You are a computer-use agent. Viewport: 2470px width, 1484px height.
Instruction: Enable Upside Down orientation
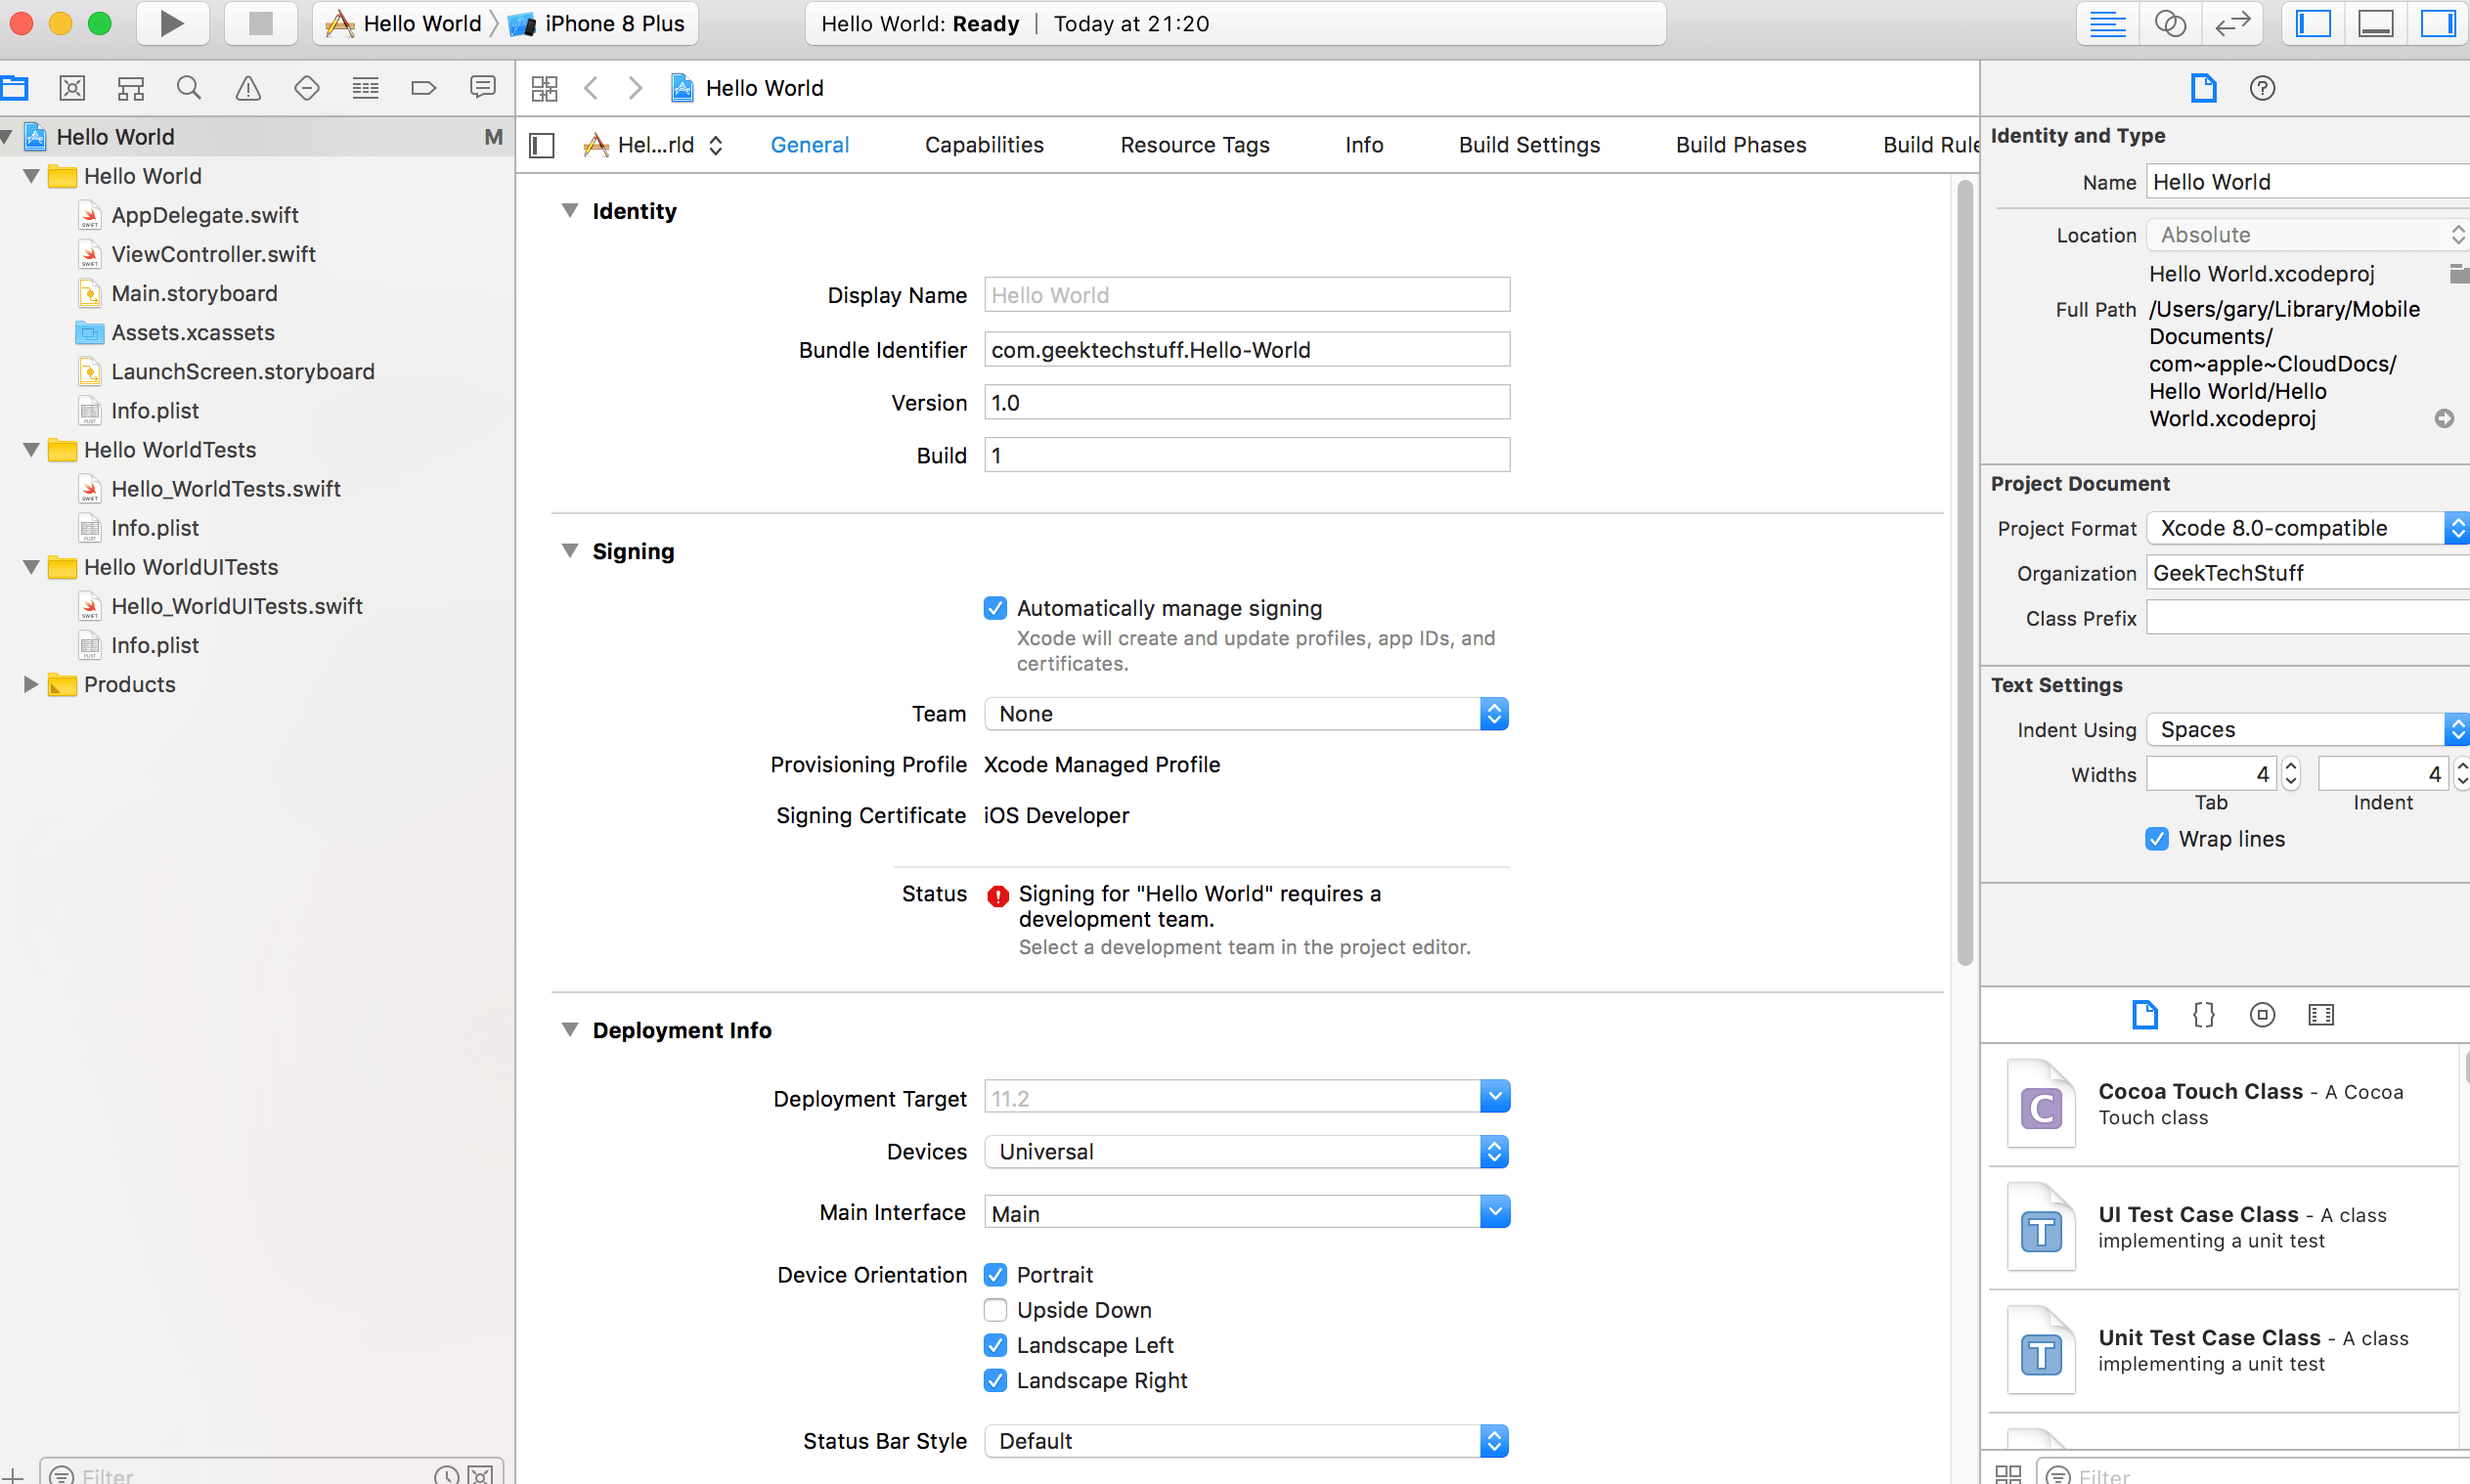click(995, 1310)
